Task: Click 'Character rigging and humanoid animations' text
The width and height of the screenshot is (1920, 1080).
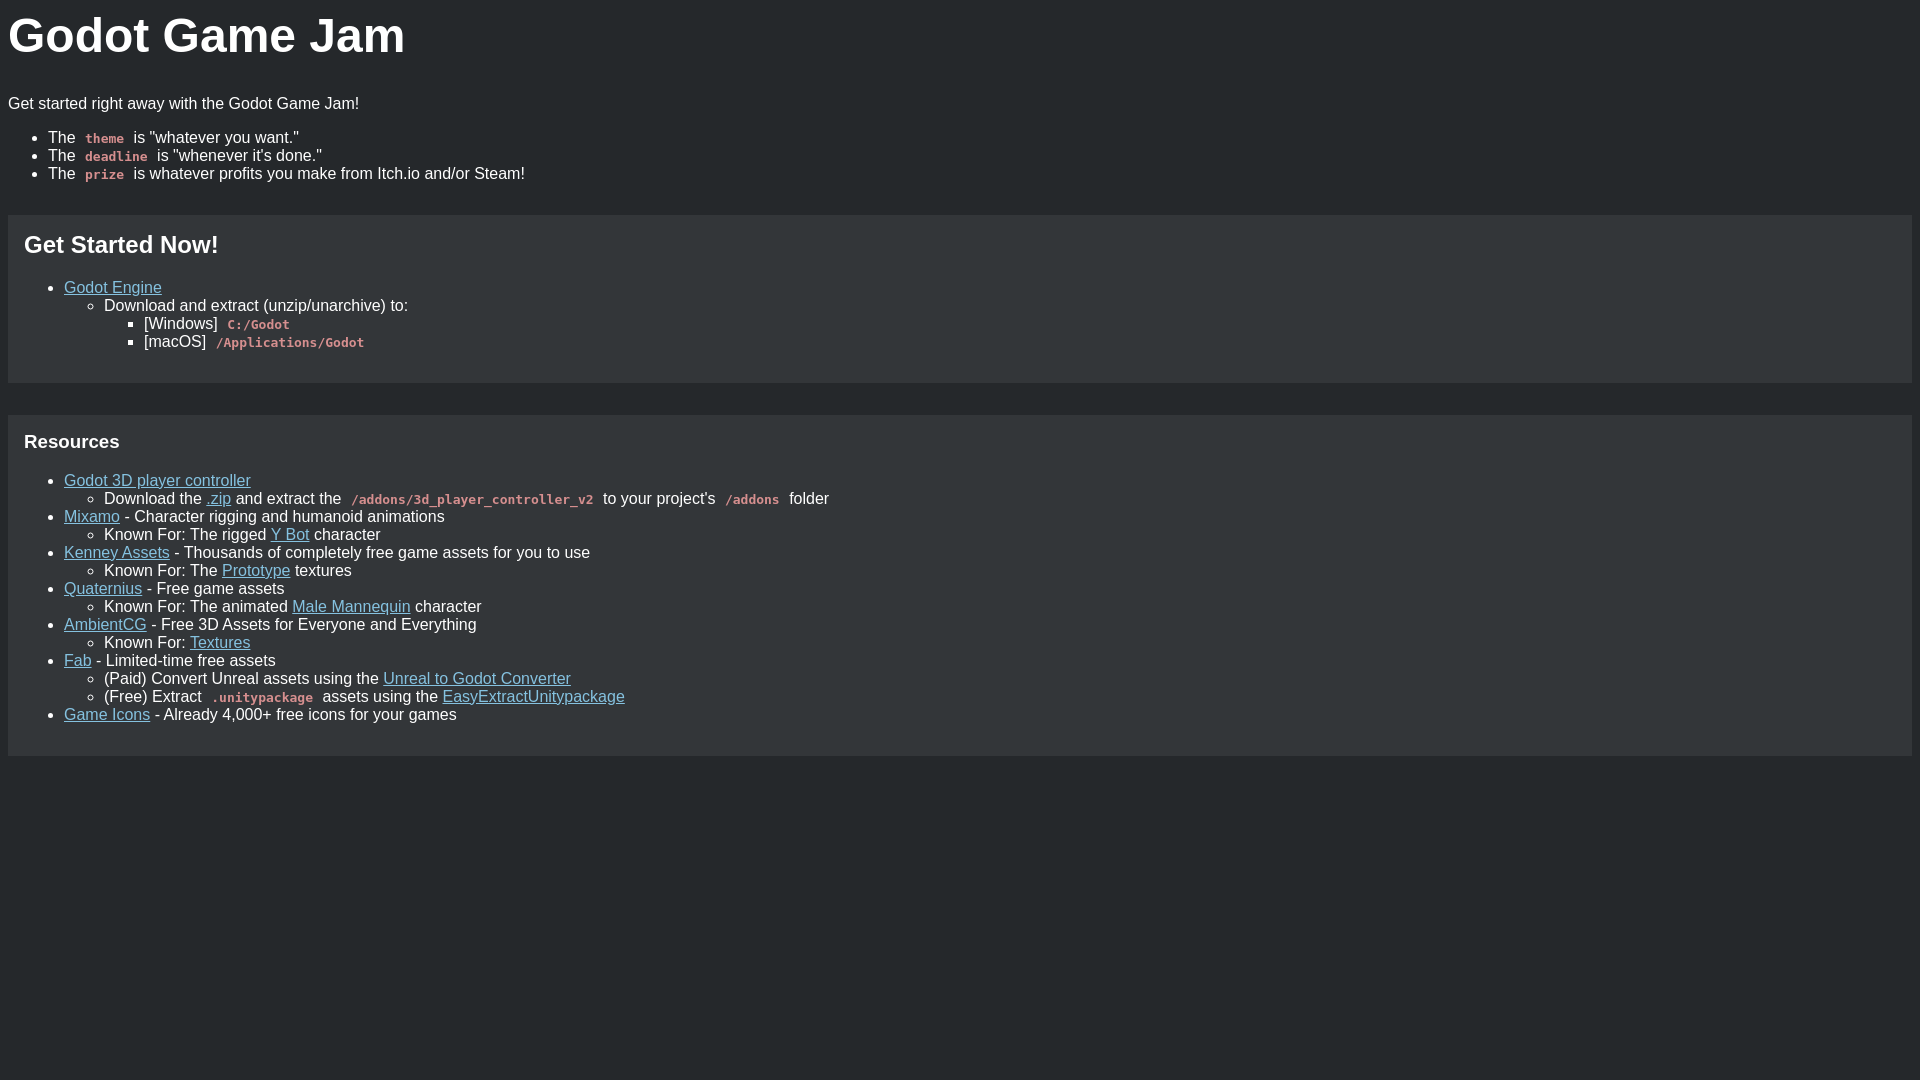Action: 289,517
